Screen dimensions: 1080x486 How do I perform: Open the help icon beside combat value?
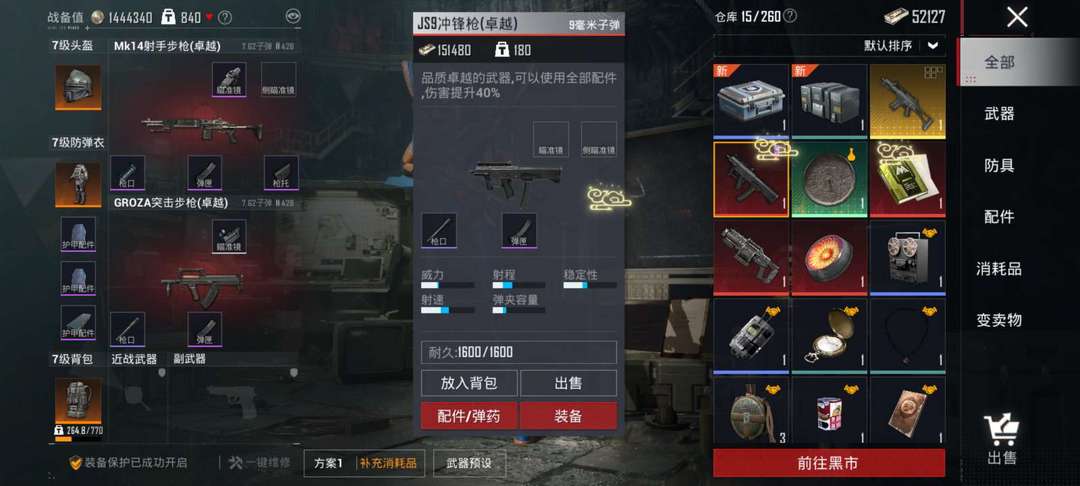[x=225, y=17]
